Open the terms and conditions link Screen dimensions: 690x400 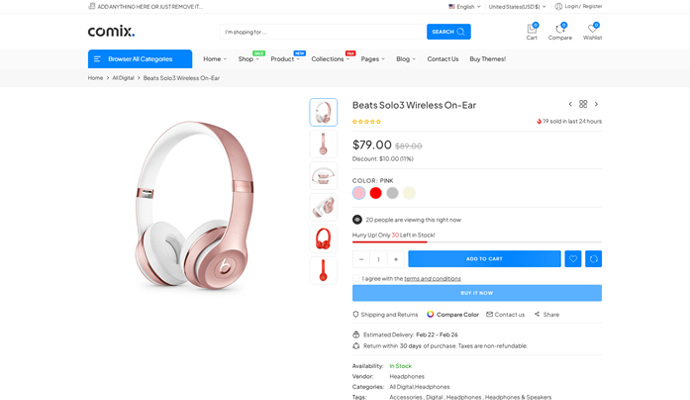433,278
